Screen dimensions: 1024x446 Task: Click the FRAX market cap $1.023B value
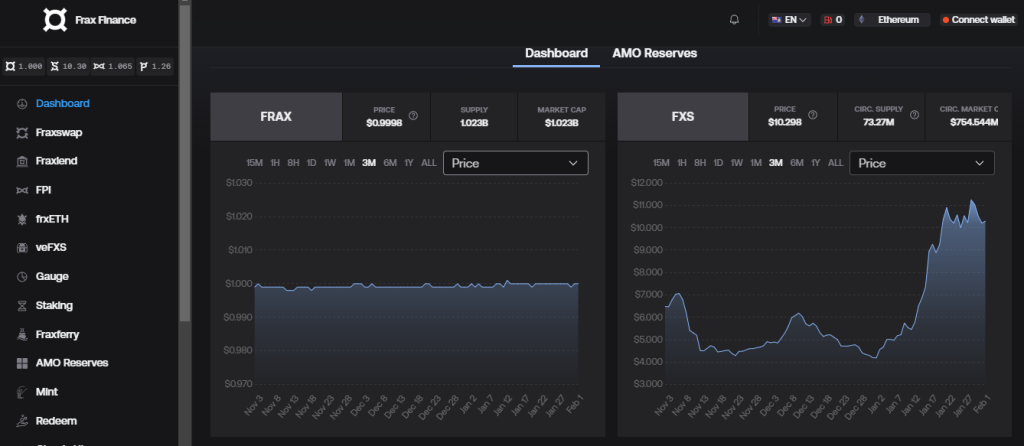(x=561, y=122)
